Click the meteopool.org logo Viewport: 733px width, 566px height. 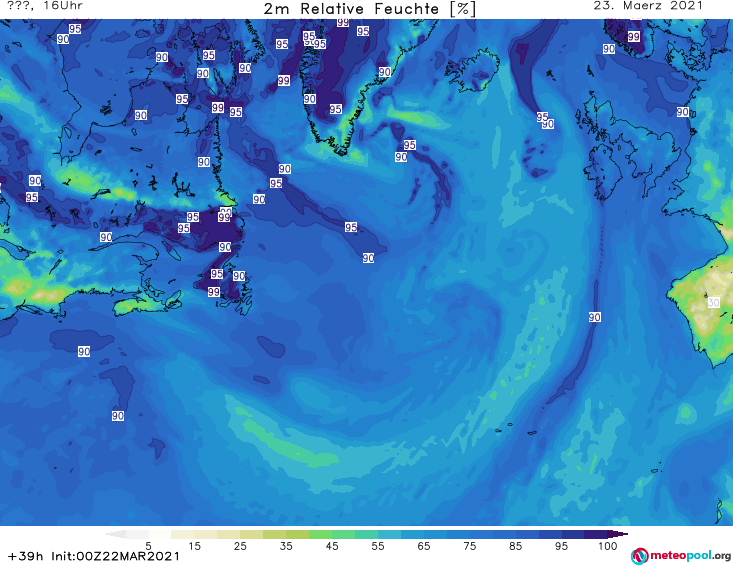(681, 555)
